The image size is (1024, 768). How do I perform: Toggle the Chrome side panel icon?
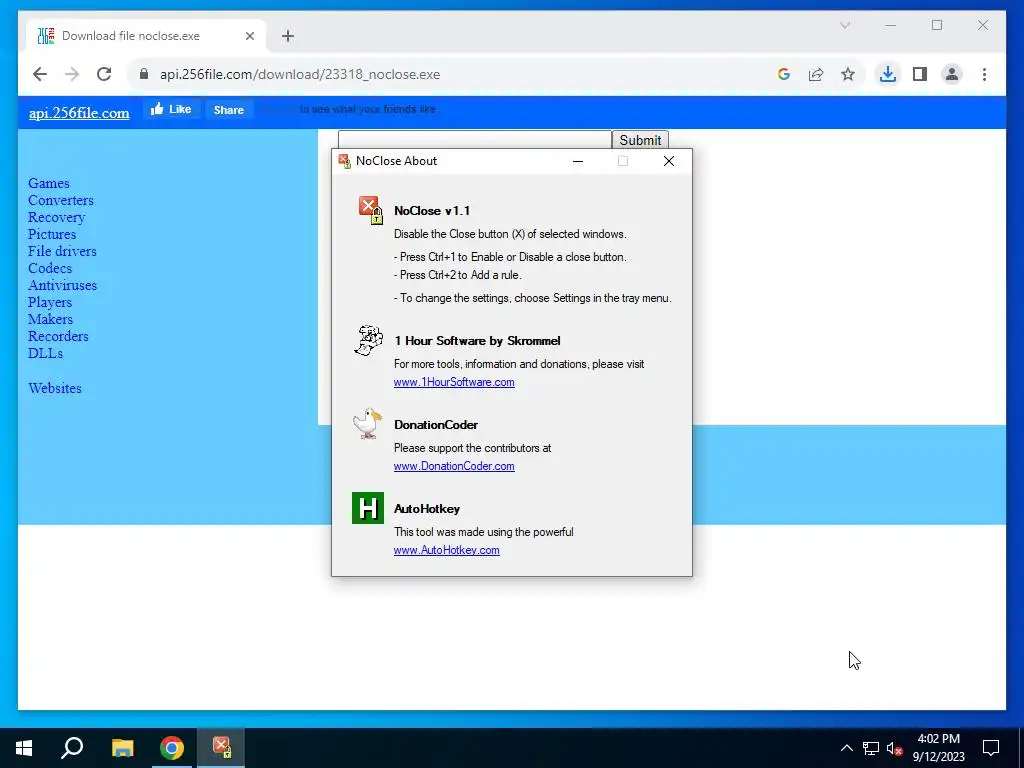[920, 74]
